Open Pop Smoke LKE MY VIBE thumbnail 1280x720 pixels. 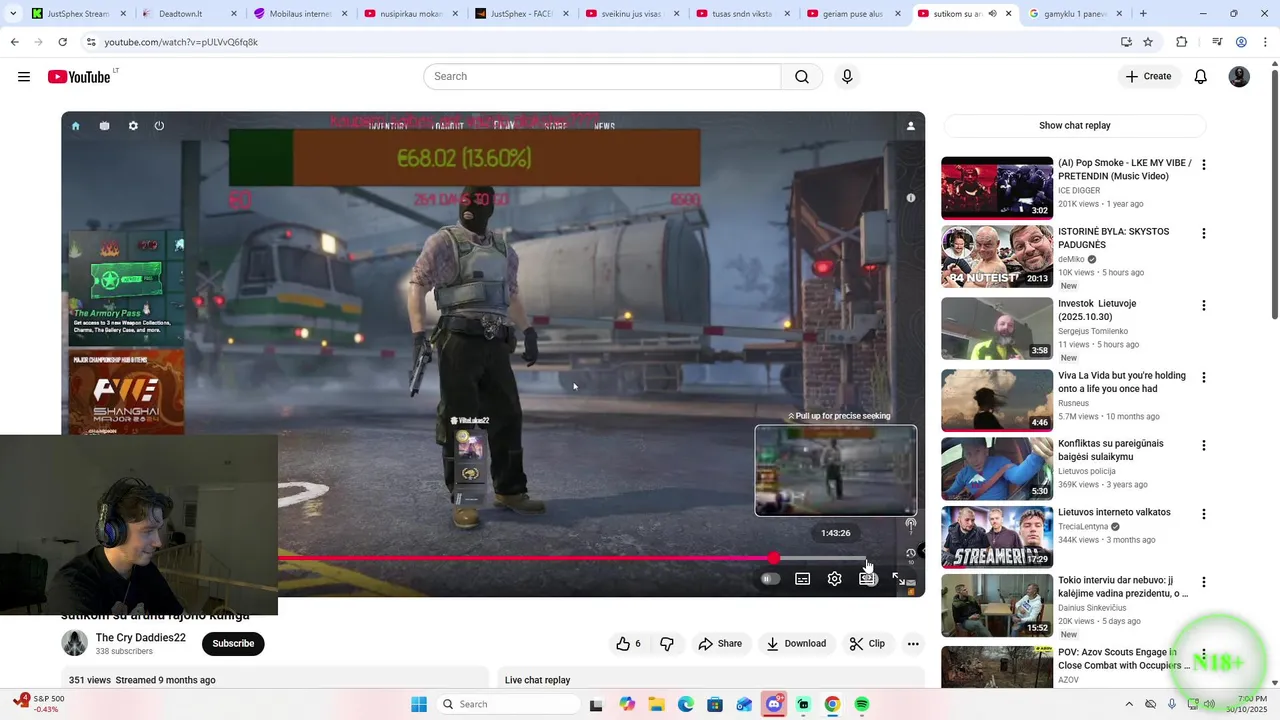point(997,188)
